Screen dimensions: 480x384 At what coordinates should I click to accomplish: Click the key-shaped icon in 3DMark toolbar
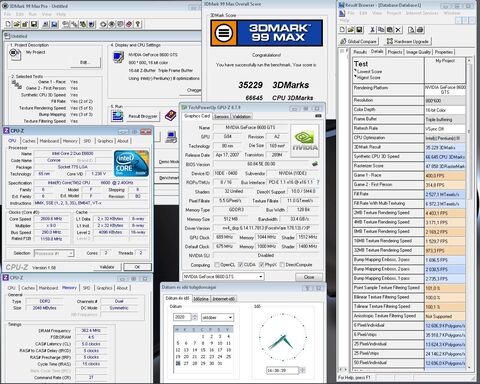click(x=138, y=24)
